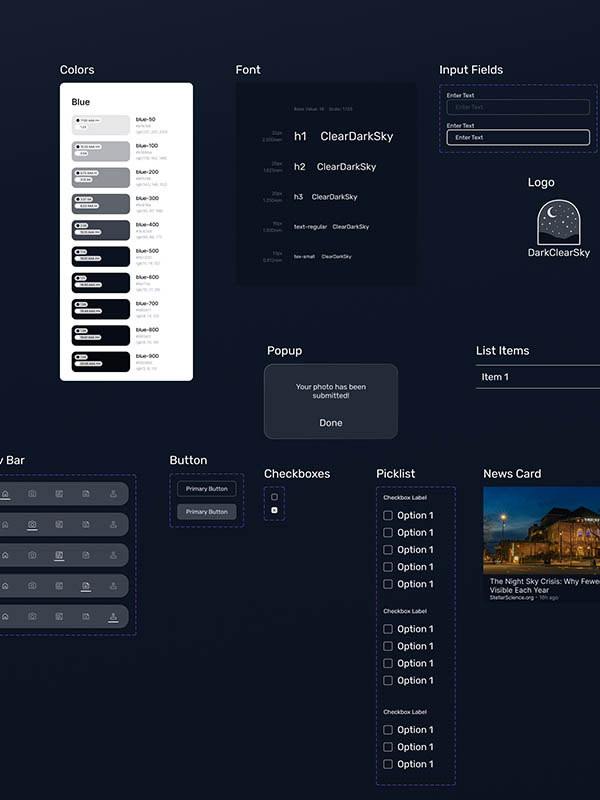
Task: Click News layout icon in nav bar with Home underlined
Action: click(x=59, y=493)
